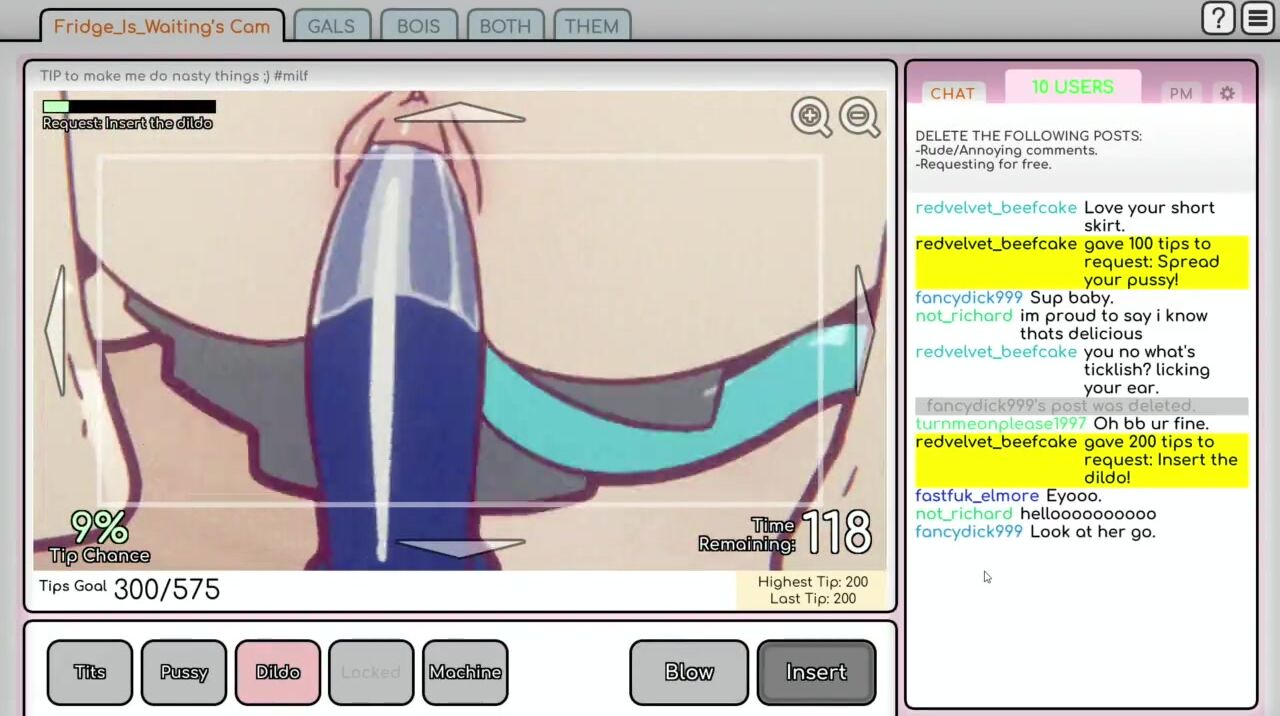Viewport: 1280px width, 716px height.
Task: Click the request progress bar
Action: click(x=129, y=106)
